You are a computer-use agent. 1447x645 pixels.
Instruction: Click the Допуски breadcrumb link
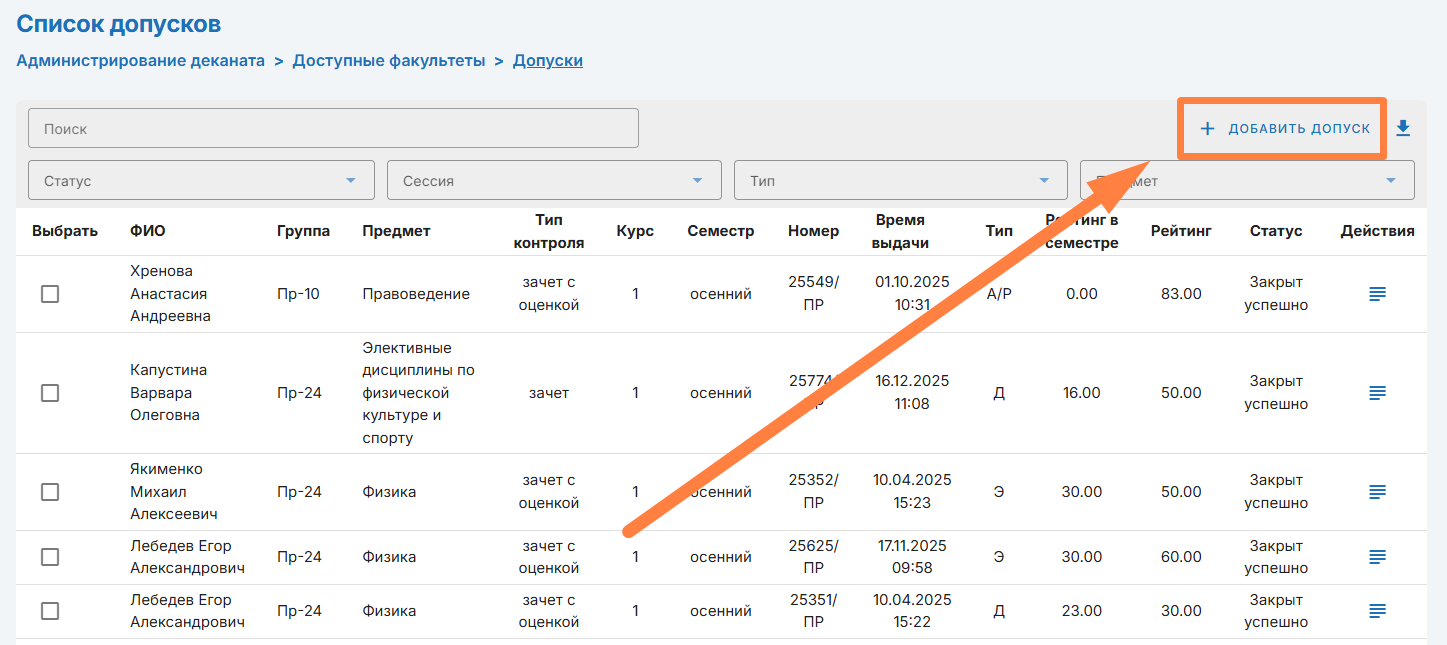click(x=548, y=61)
